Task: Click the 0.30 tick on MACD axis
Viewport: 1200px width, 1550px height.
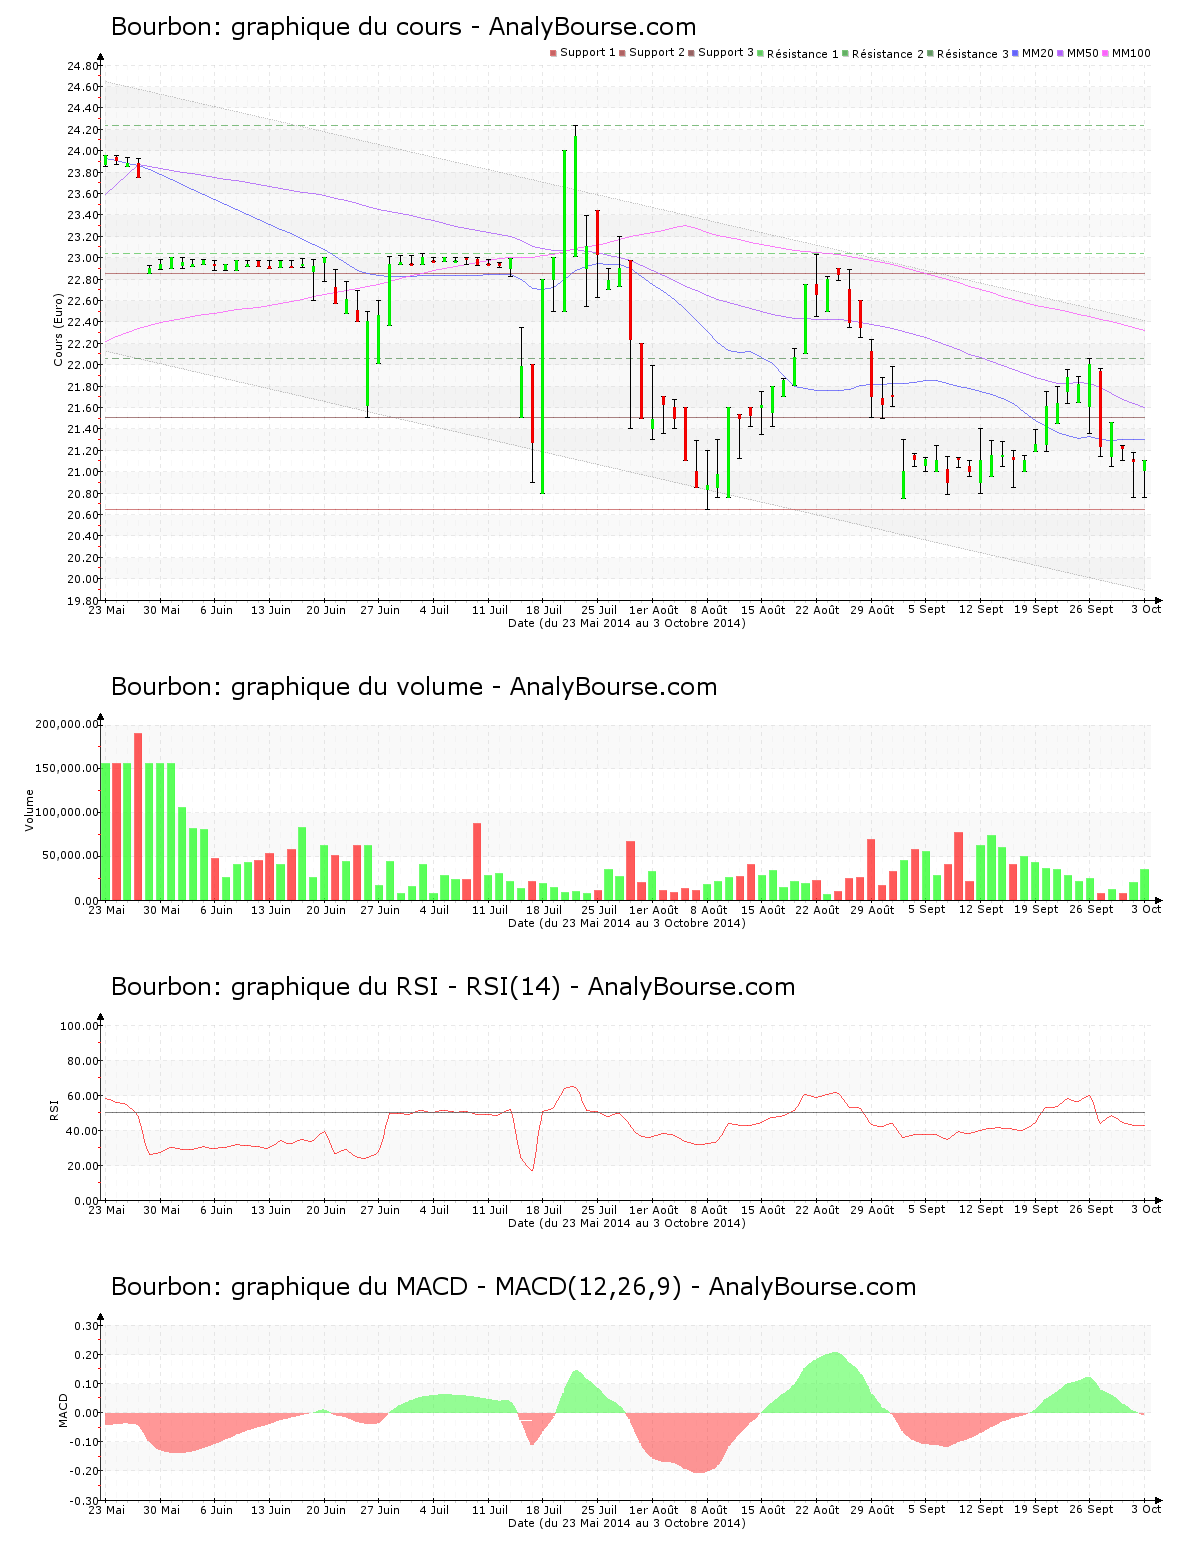Action: pyautogui.click(x=87, y=1326)
